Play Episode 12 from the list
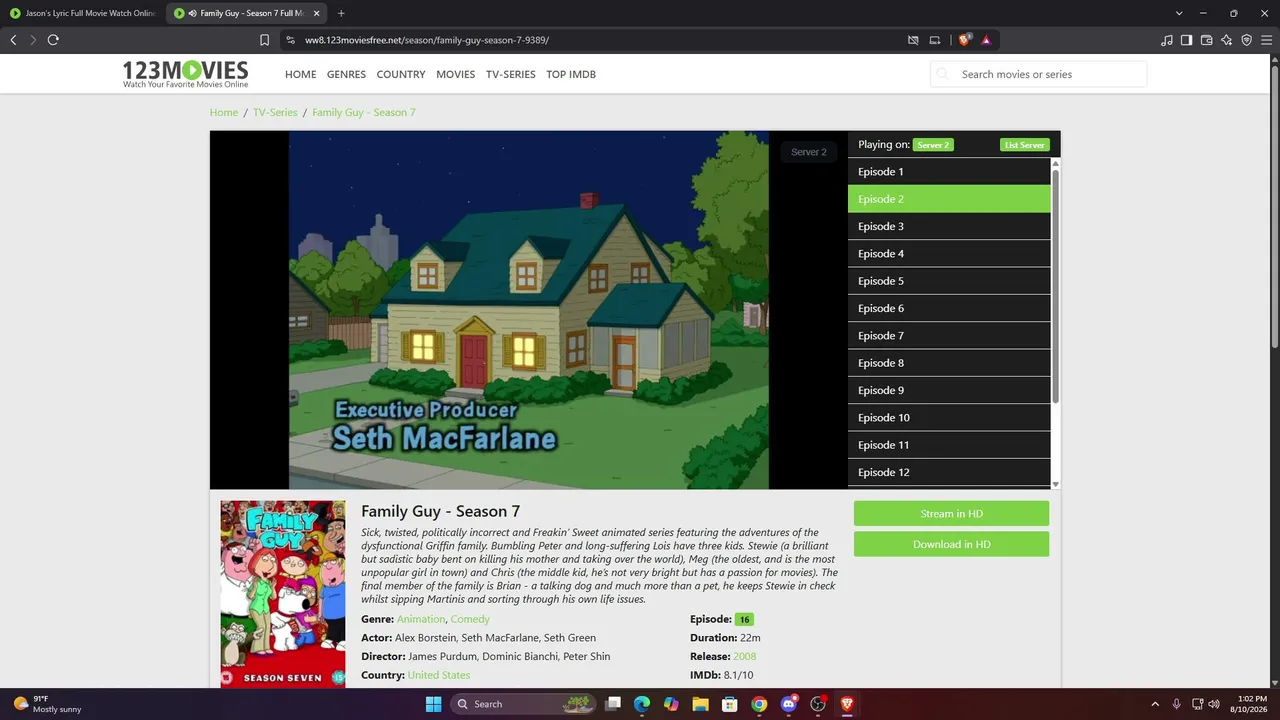 click(x=949, y=472)
